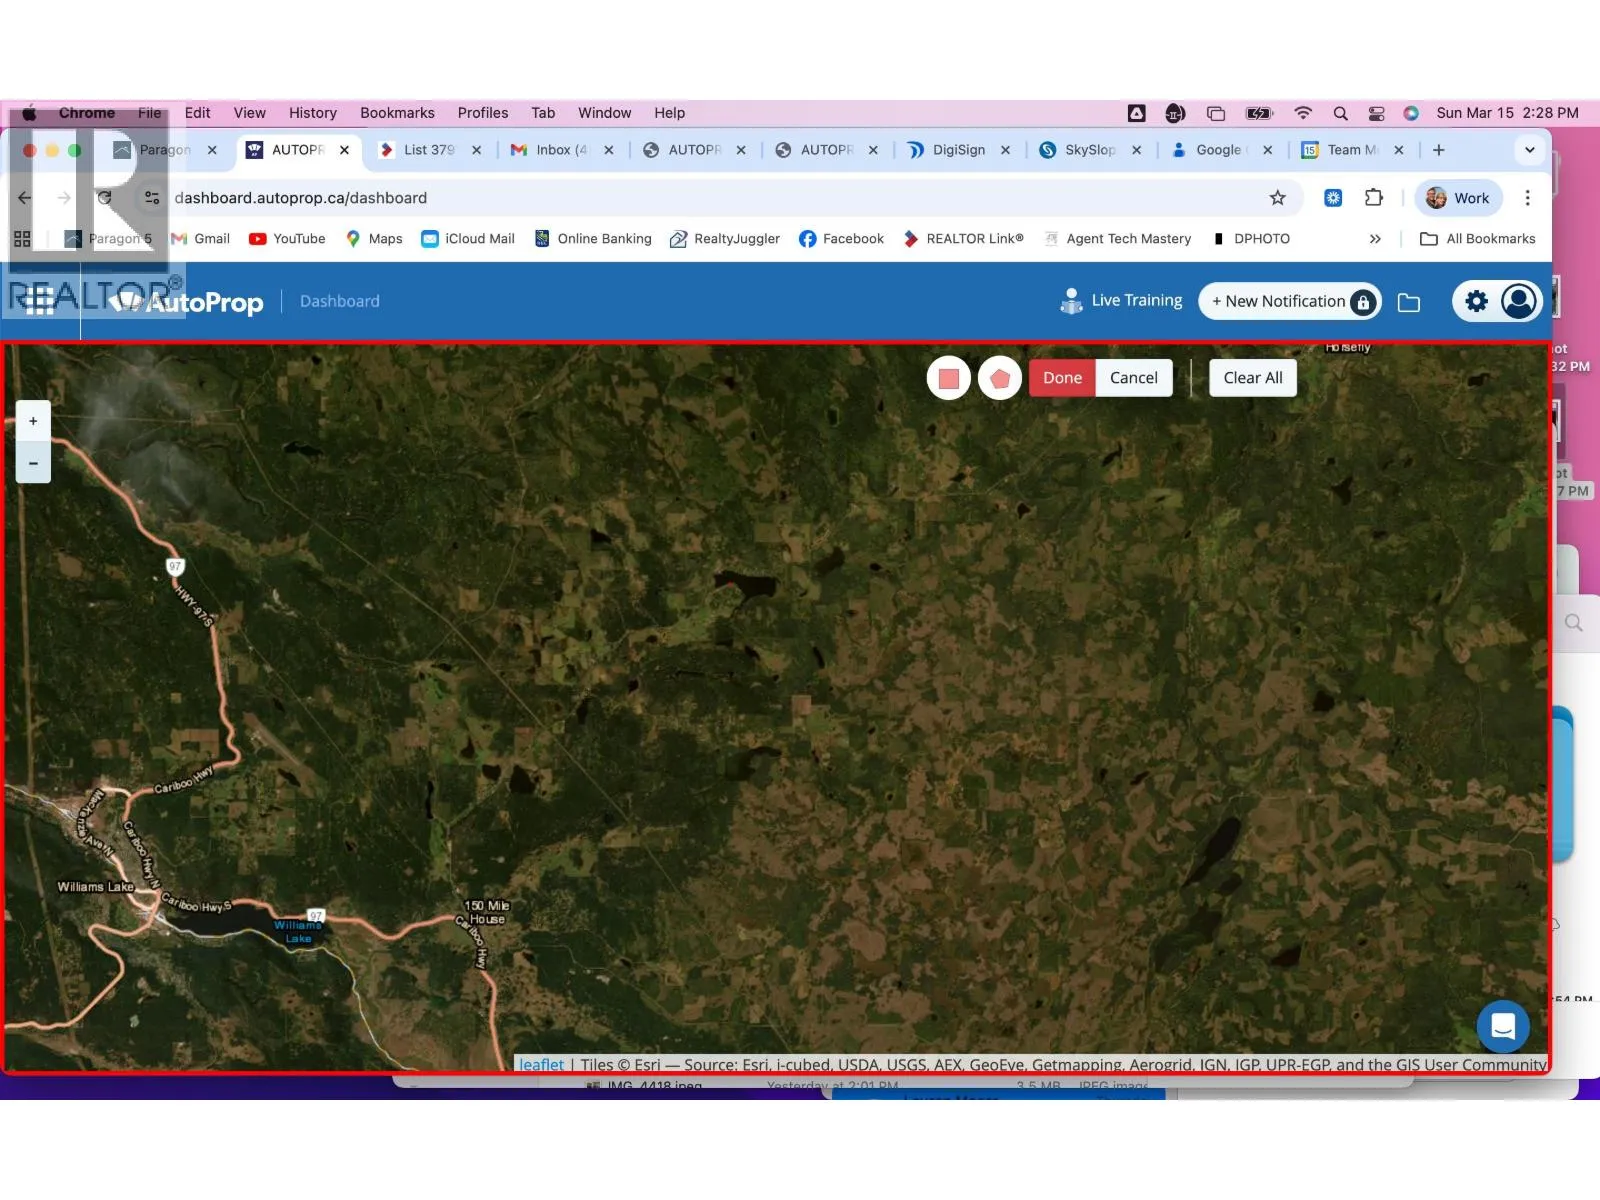
Task: Open AutoProp settings gear
Action: pos(1476,301)
